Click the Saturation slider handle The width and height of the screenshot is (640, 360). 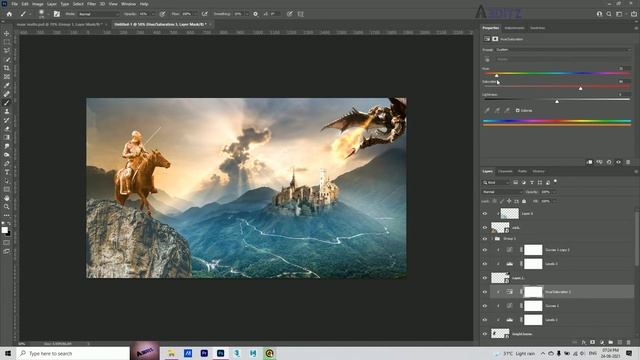[580, 88]
